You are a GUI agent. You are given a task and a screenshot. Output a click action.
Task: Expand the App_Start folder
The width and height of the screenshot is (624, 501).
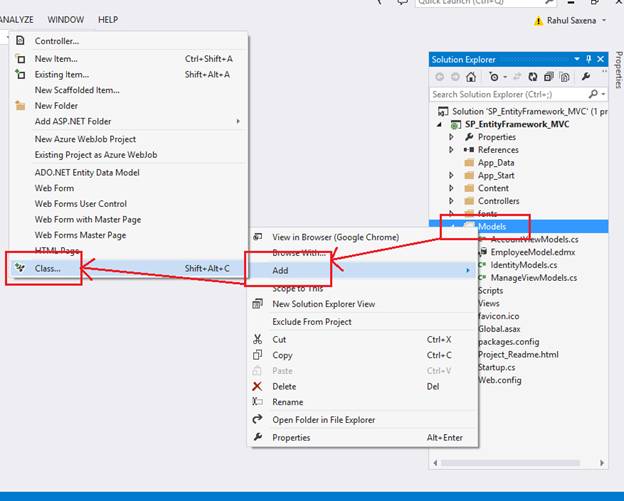click(x=451, y=175)
